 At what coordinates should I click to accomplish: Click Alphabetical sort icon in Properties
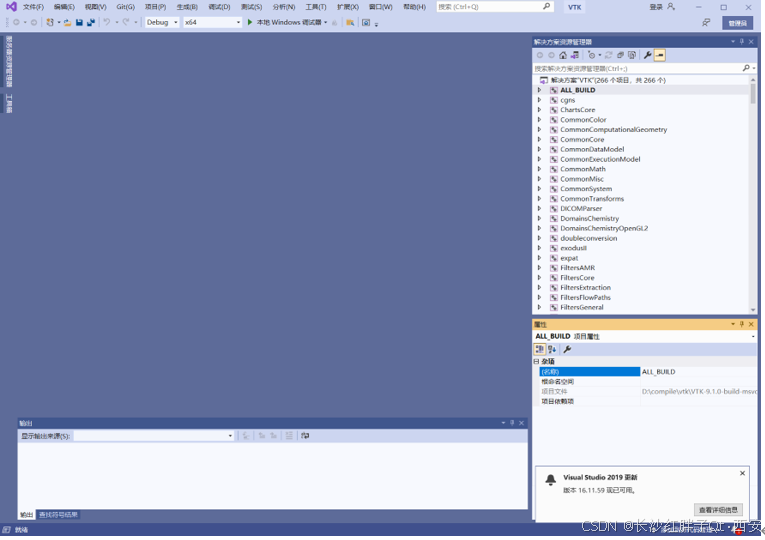(x=552, y=349)
